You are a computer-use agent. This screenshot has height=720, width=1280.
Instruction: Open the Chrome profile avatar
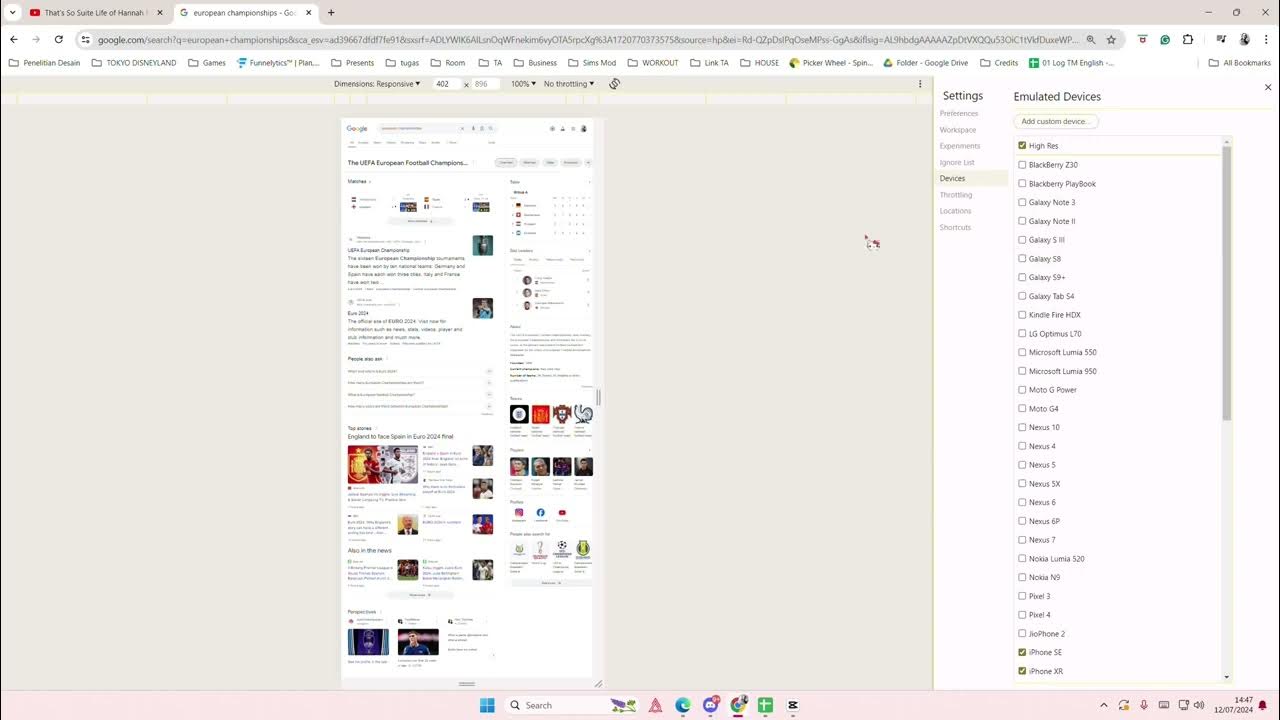(x=1244, y=40)
